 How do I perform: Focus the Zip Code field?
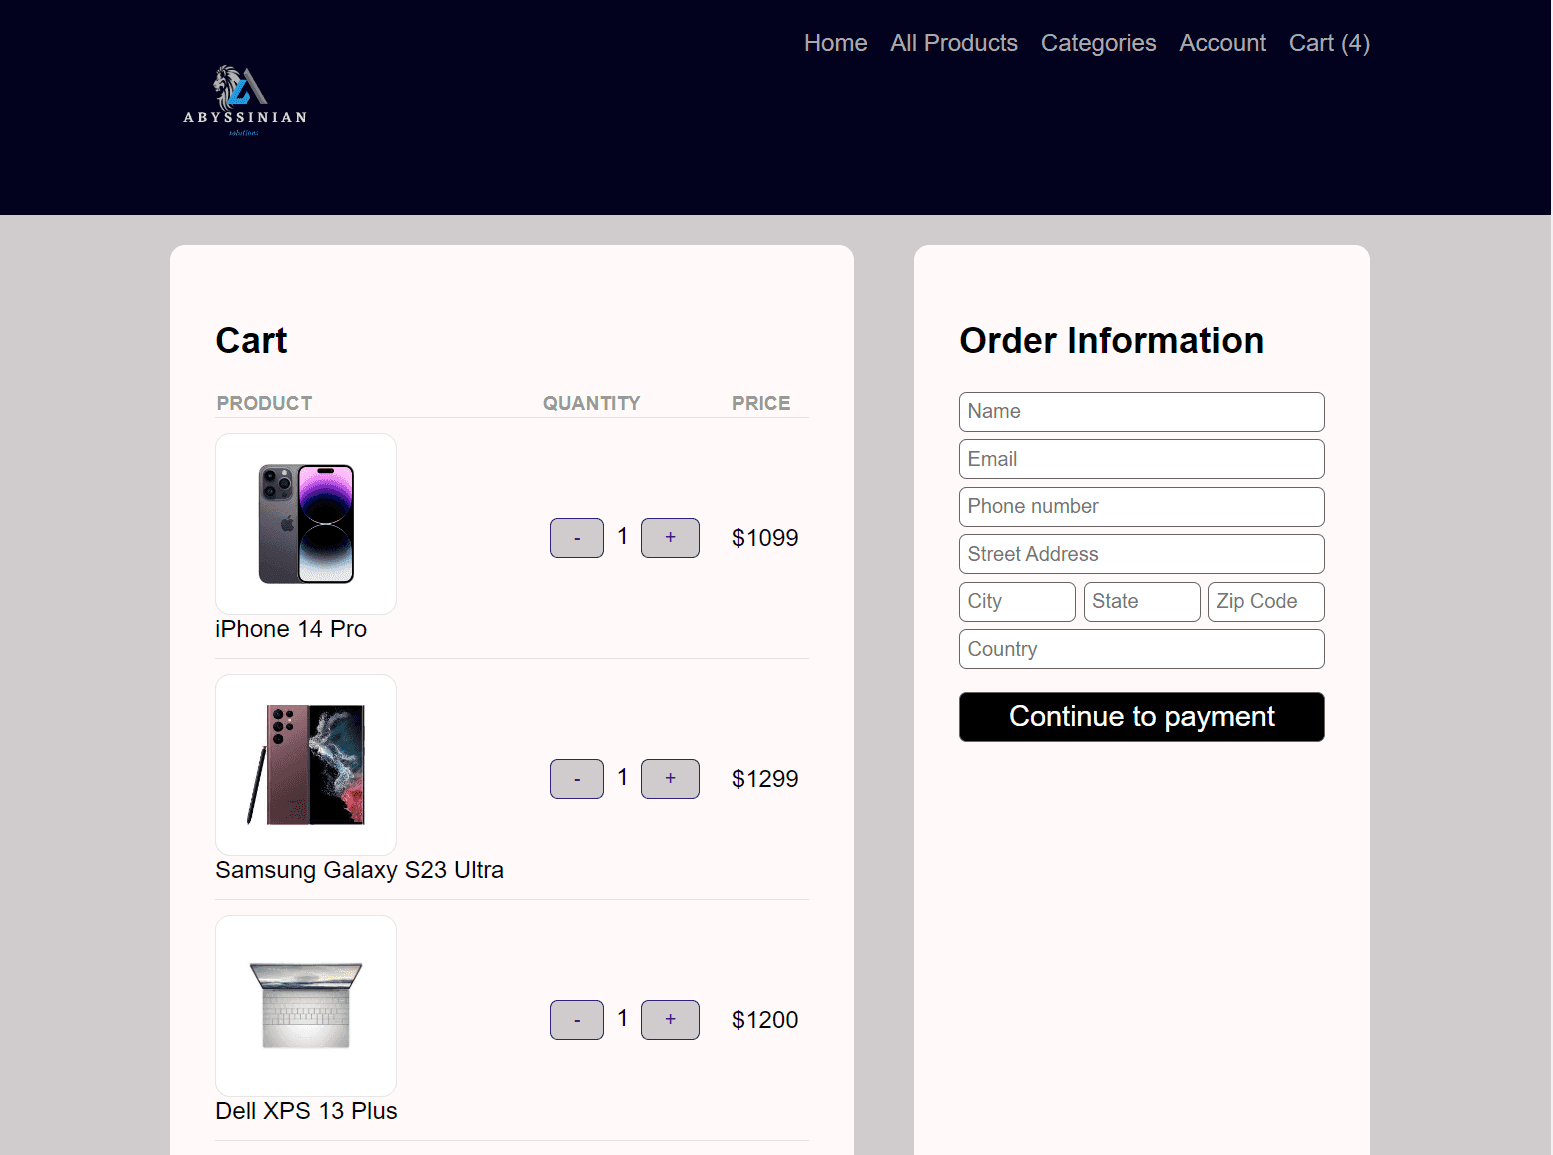[x=1265, y=602]
